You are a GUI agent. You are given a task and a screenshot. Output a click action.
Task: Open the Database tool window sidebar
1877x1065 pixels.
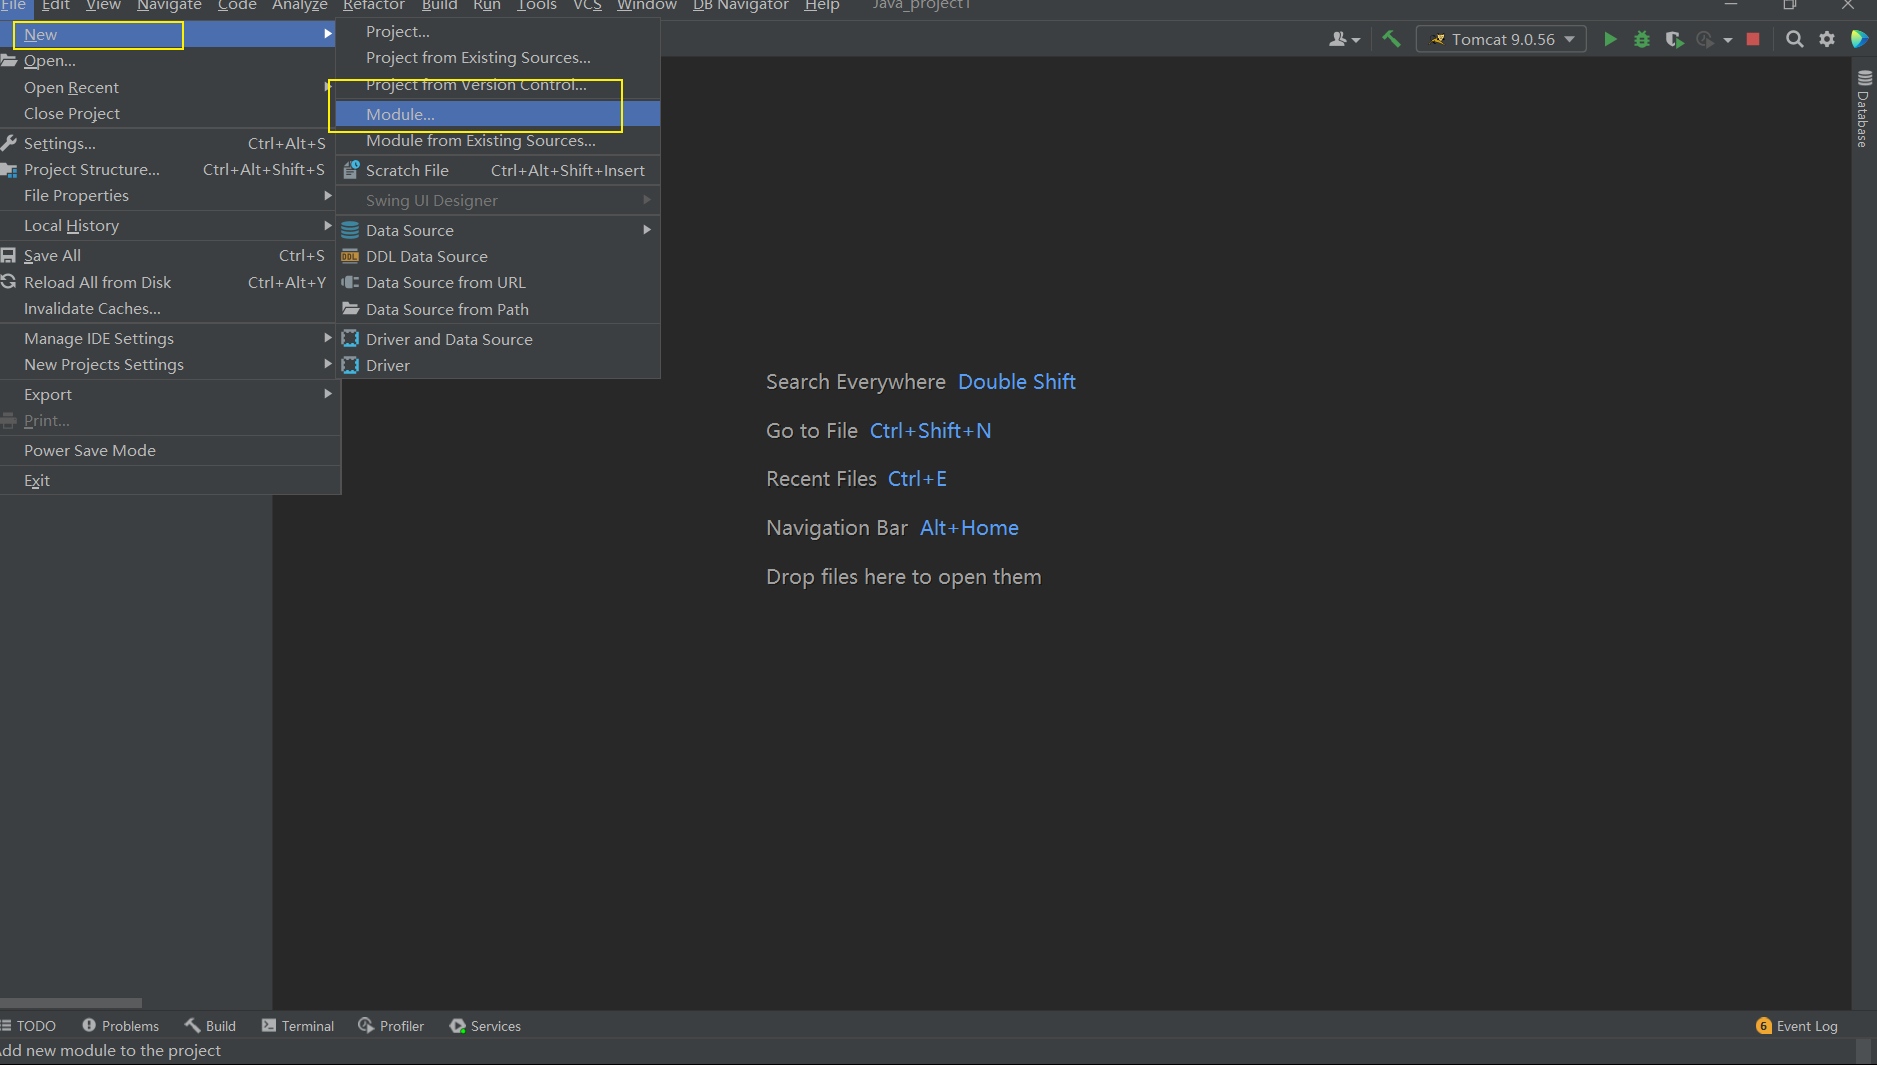pyautogui.click(x=1864, y=108)
